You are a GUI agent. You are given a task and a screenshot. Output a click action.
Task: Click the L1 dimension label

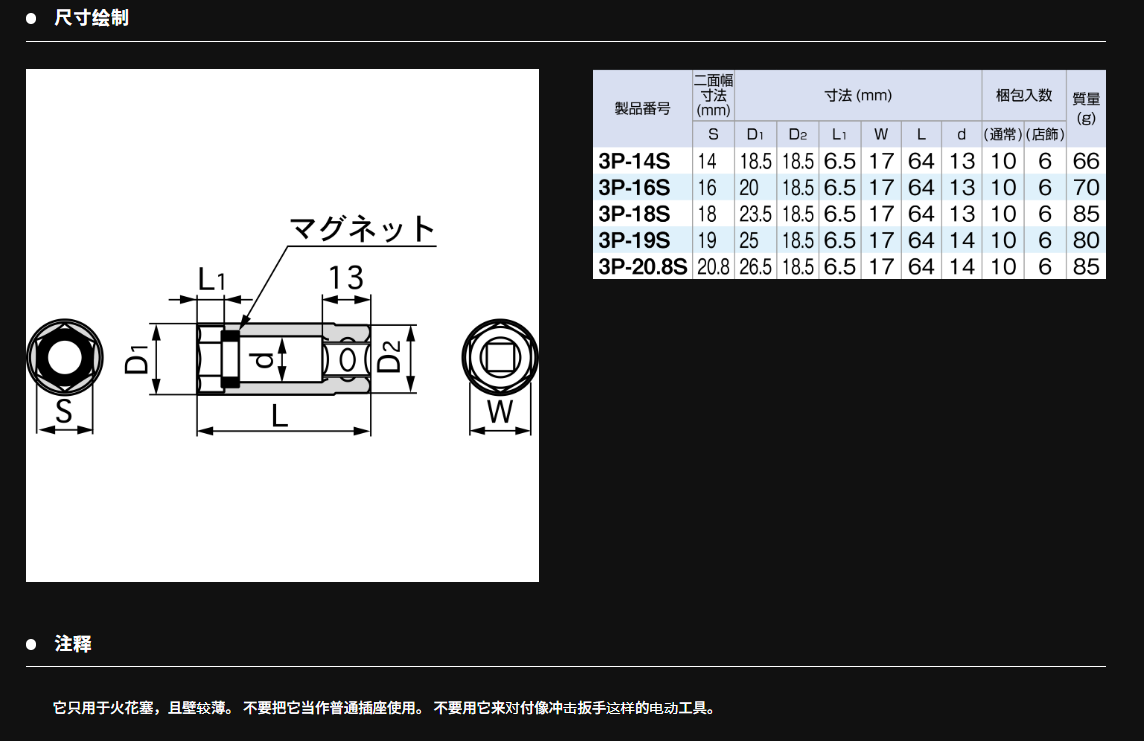(212, 279)
